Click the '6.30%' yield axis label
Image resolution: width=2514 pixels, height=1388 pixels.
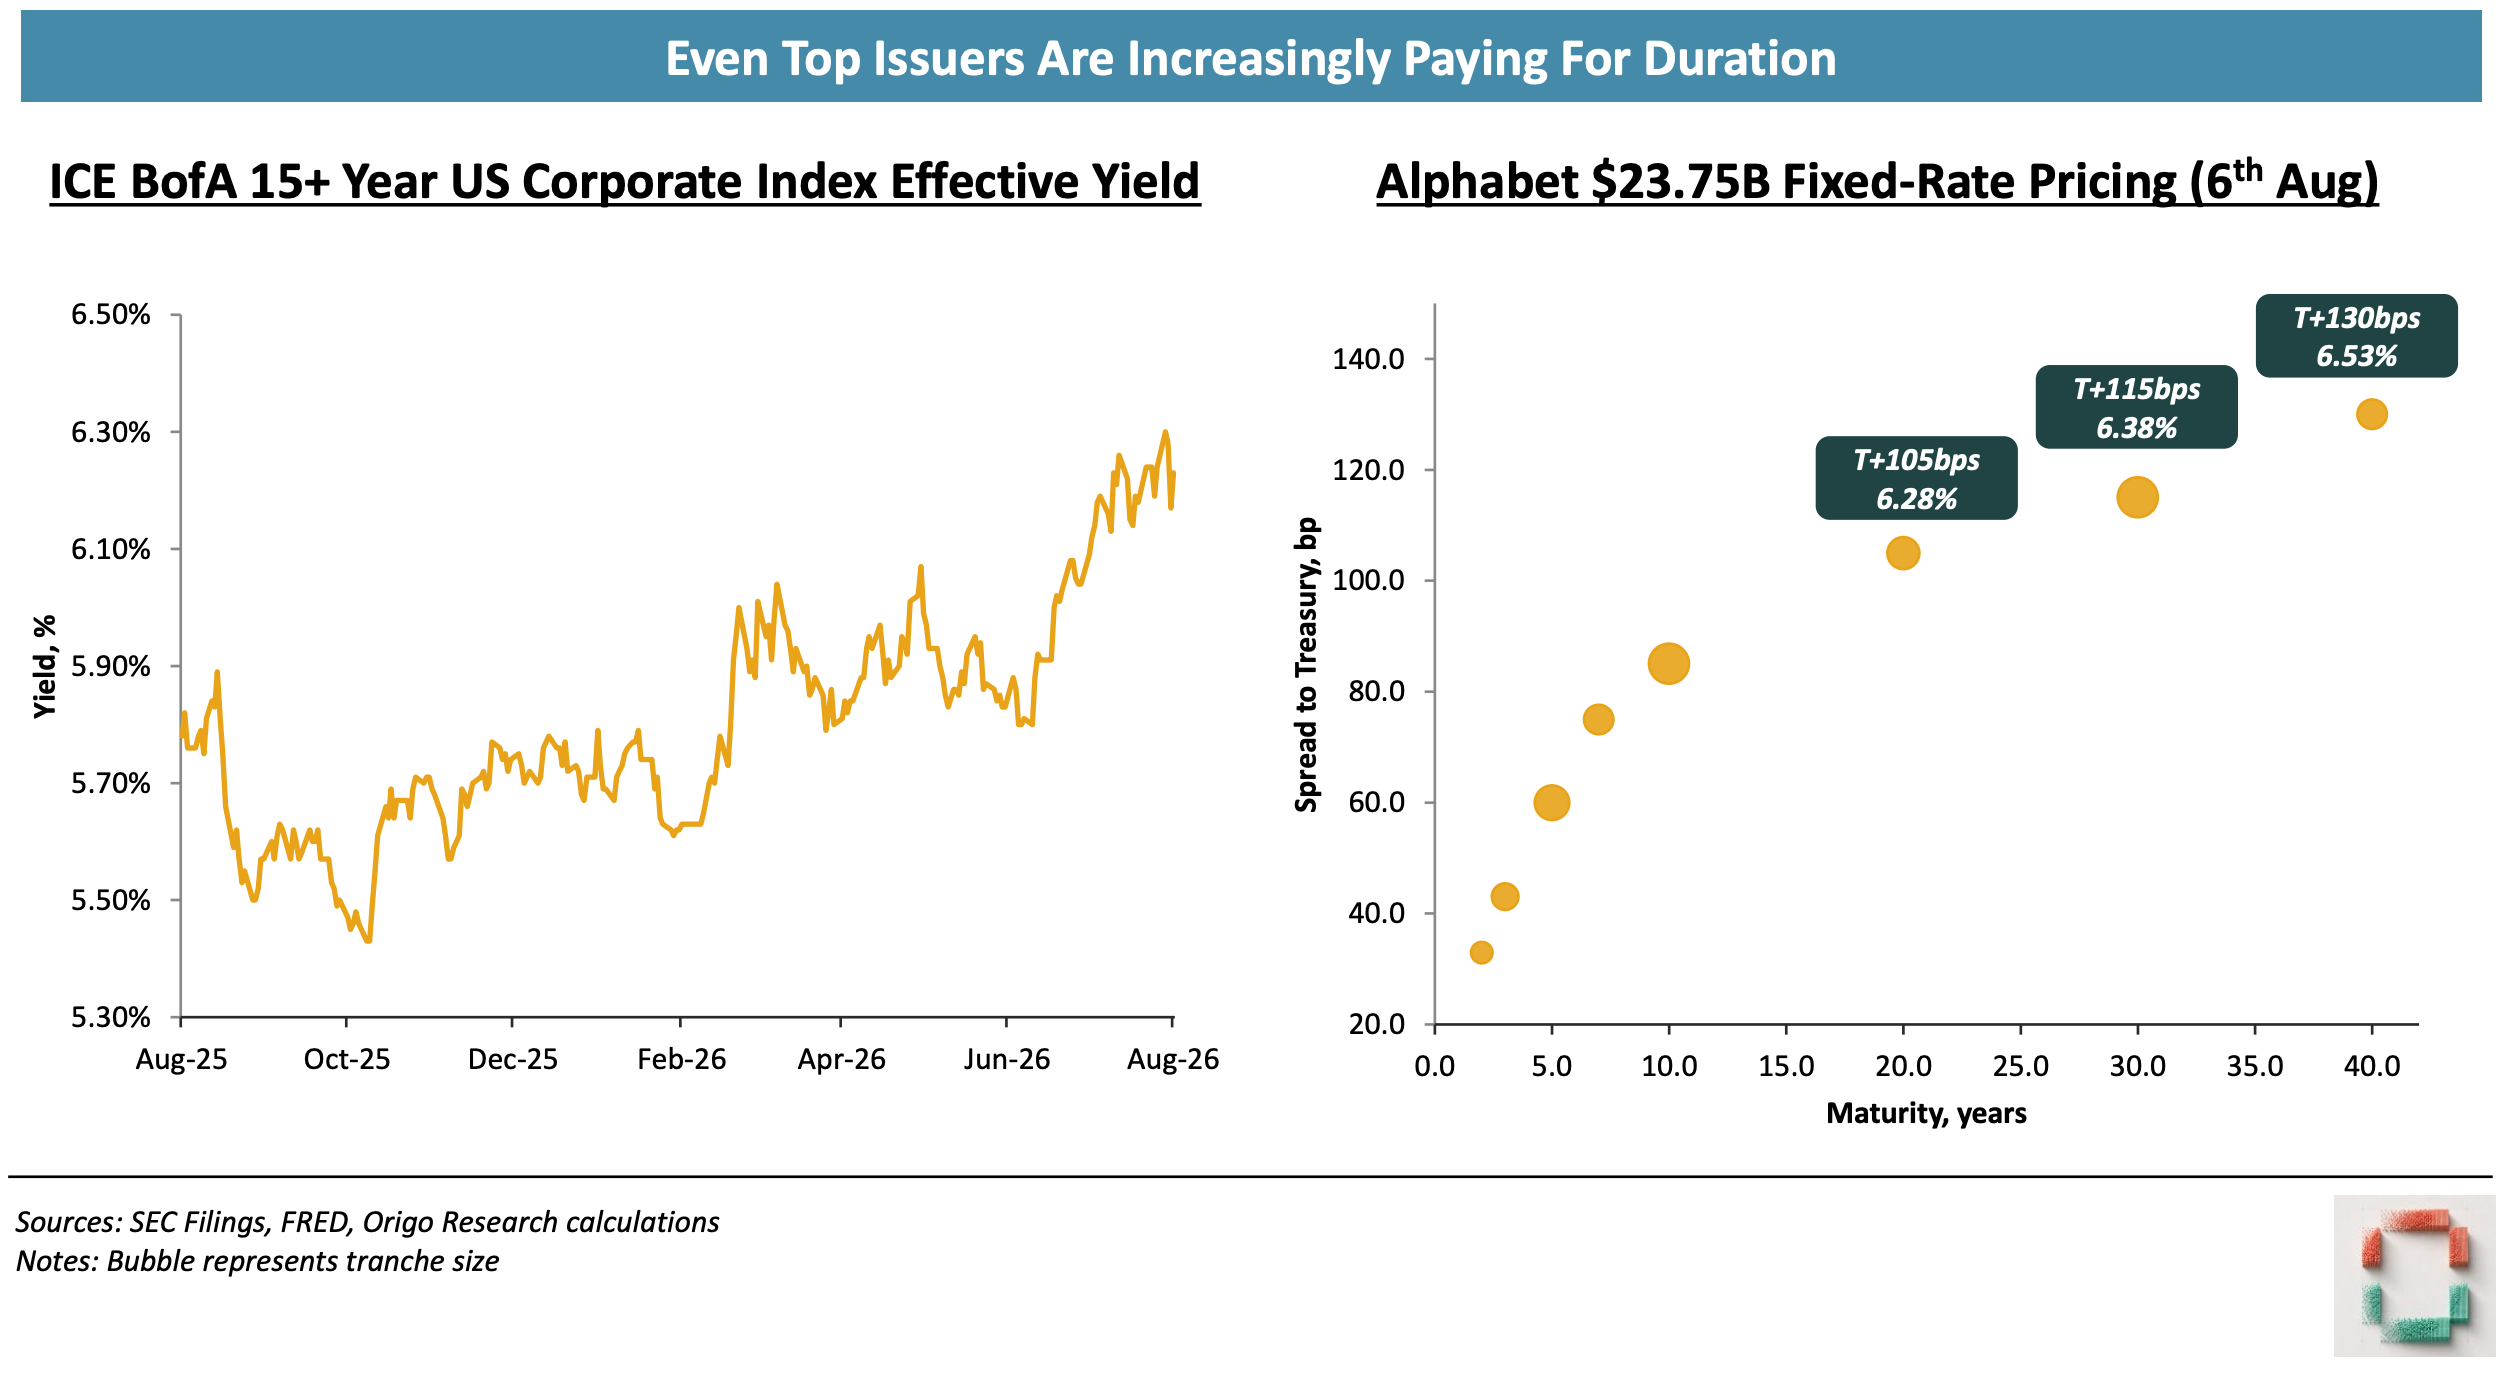[110, 432]
